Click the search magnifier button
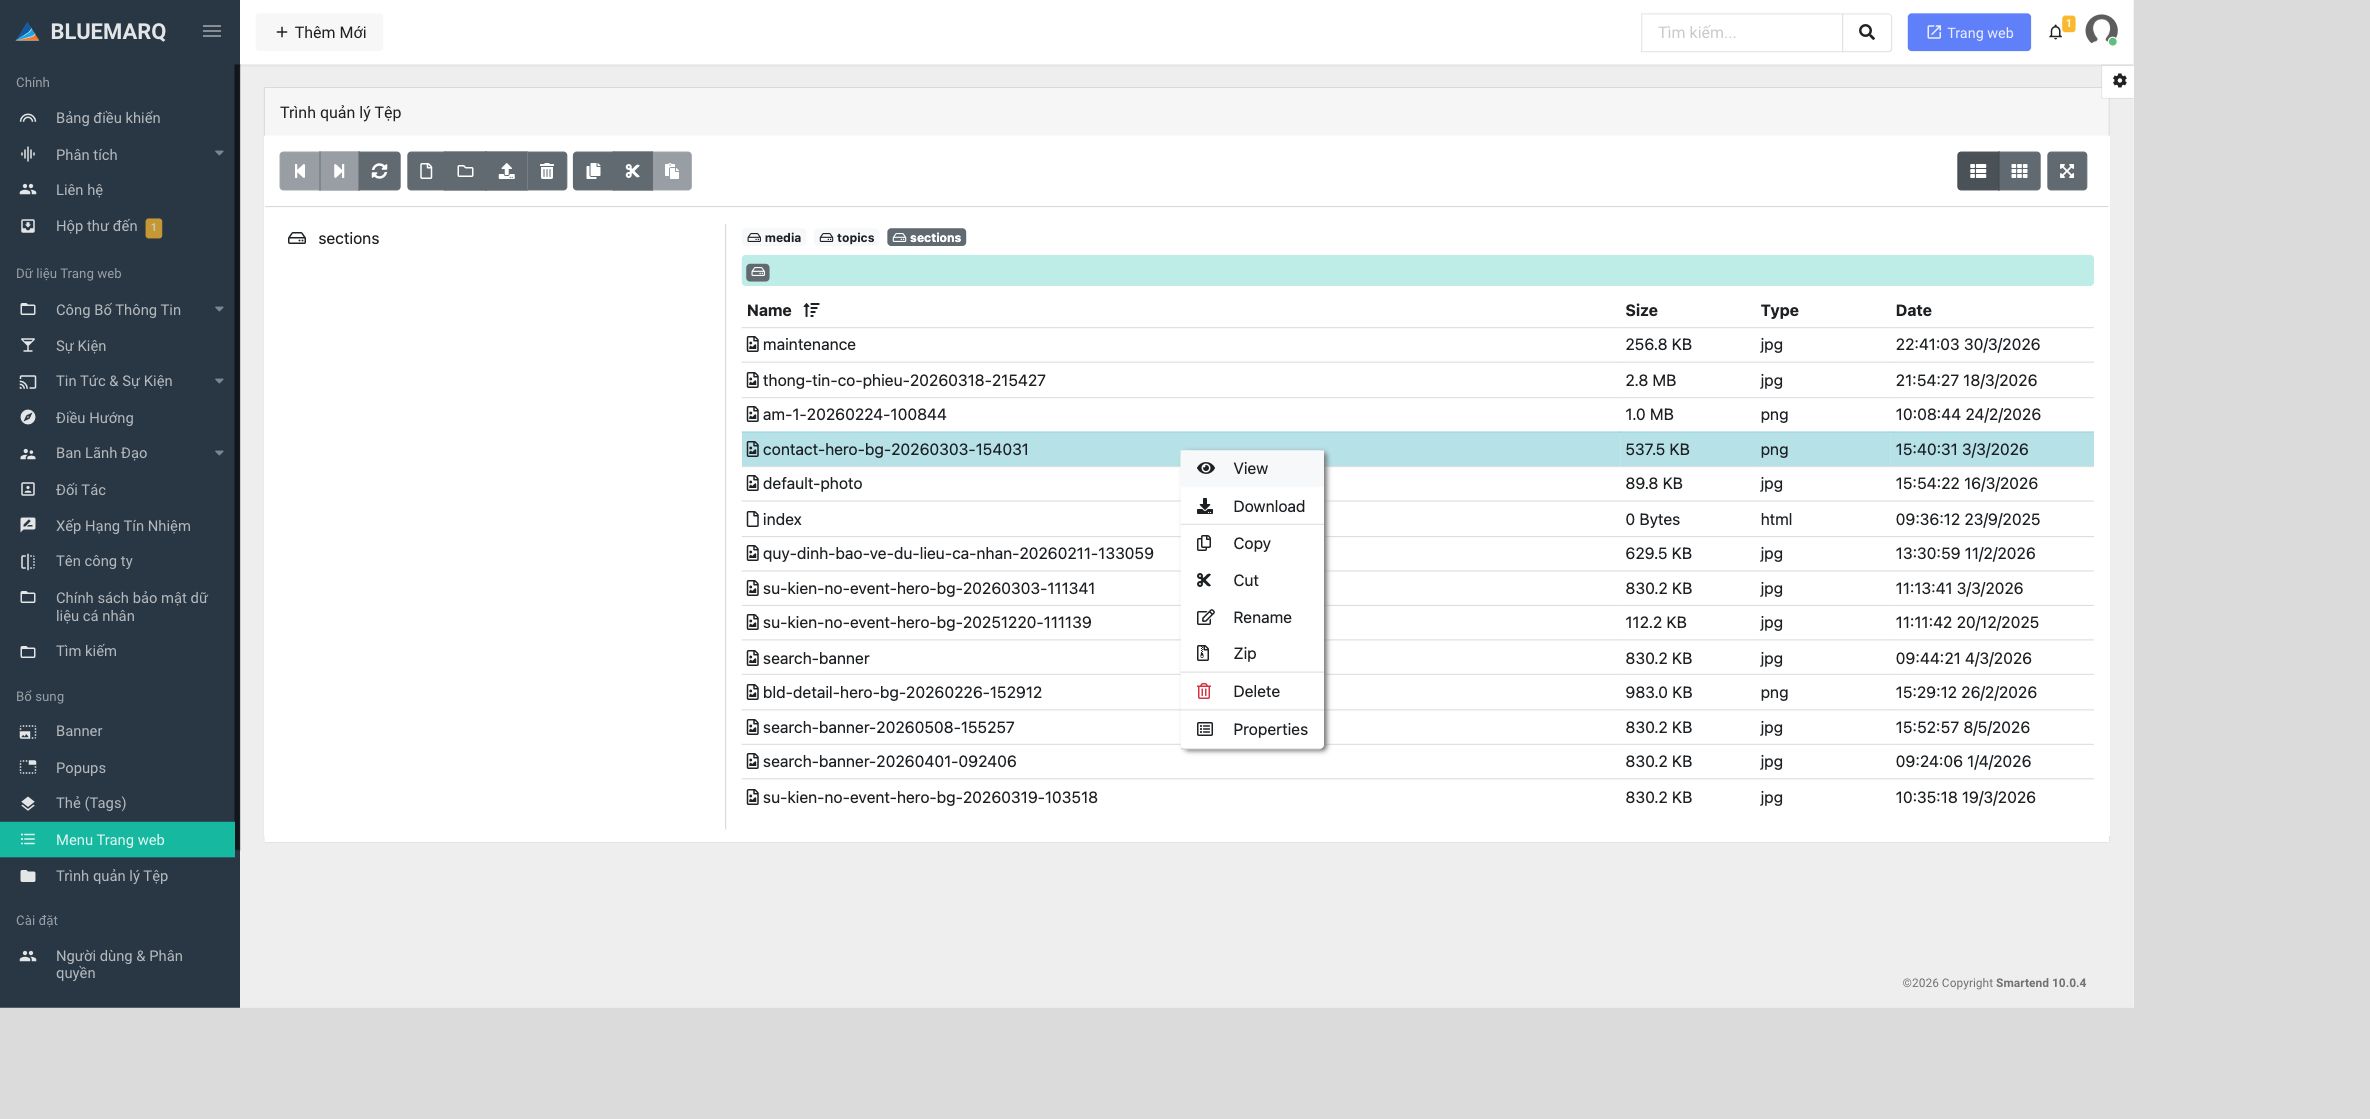This screenshot has height=1119, width=2370. point(1867,32)
